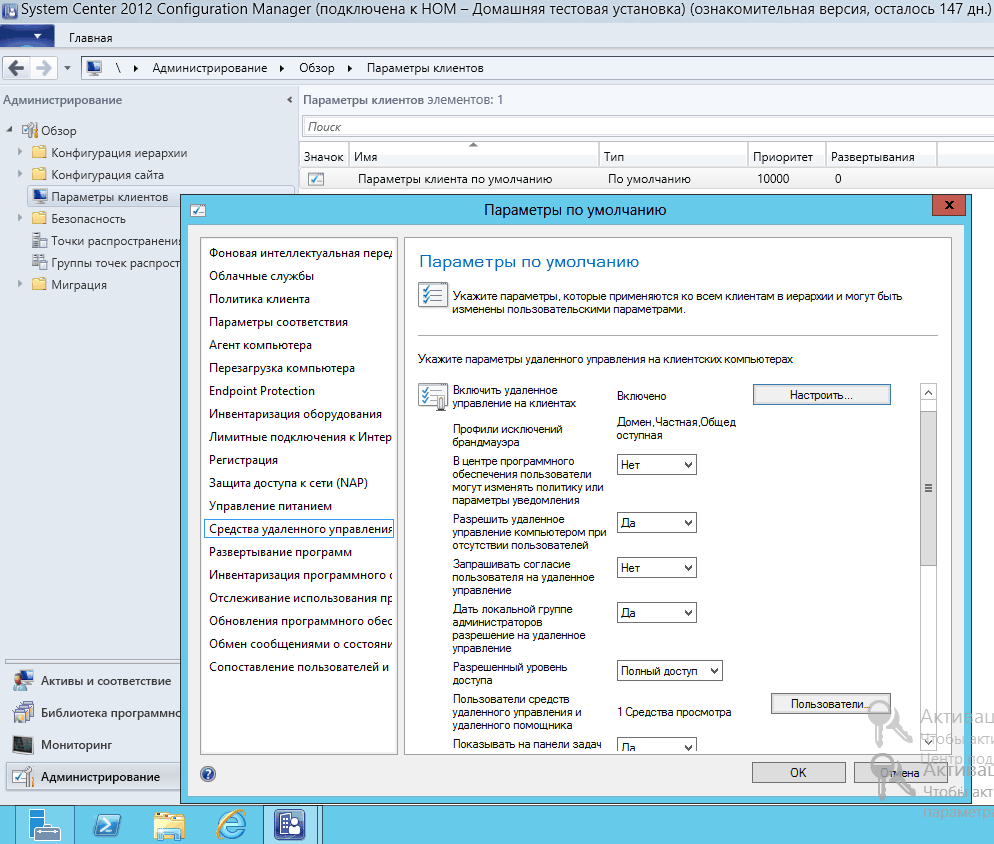Open the dialog help icon
This screenshot has width=994, height=844.
pyautogui.click(x=208, y=774)
